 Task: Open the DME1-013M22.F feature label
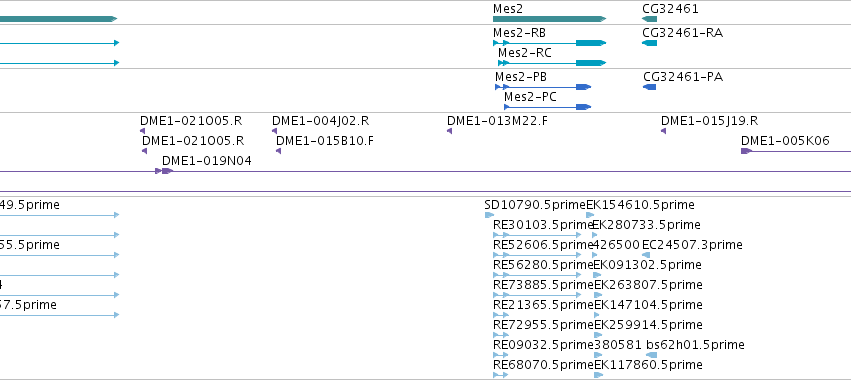coord(497,121)
